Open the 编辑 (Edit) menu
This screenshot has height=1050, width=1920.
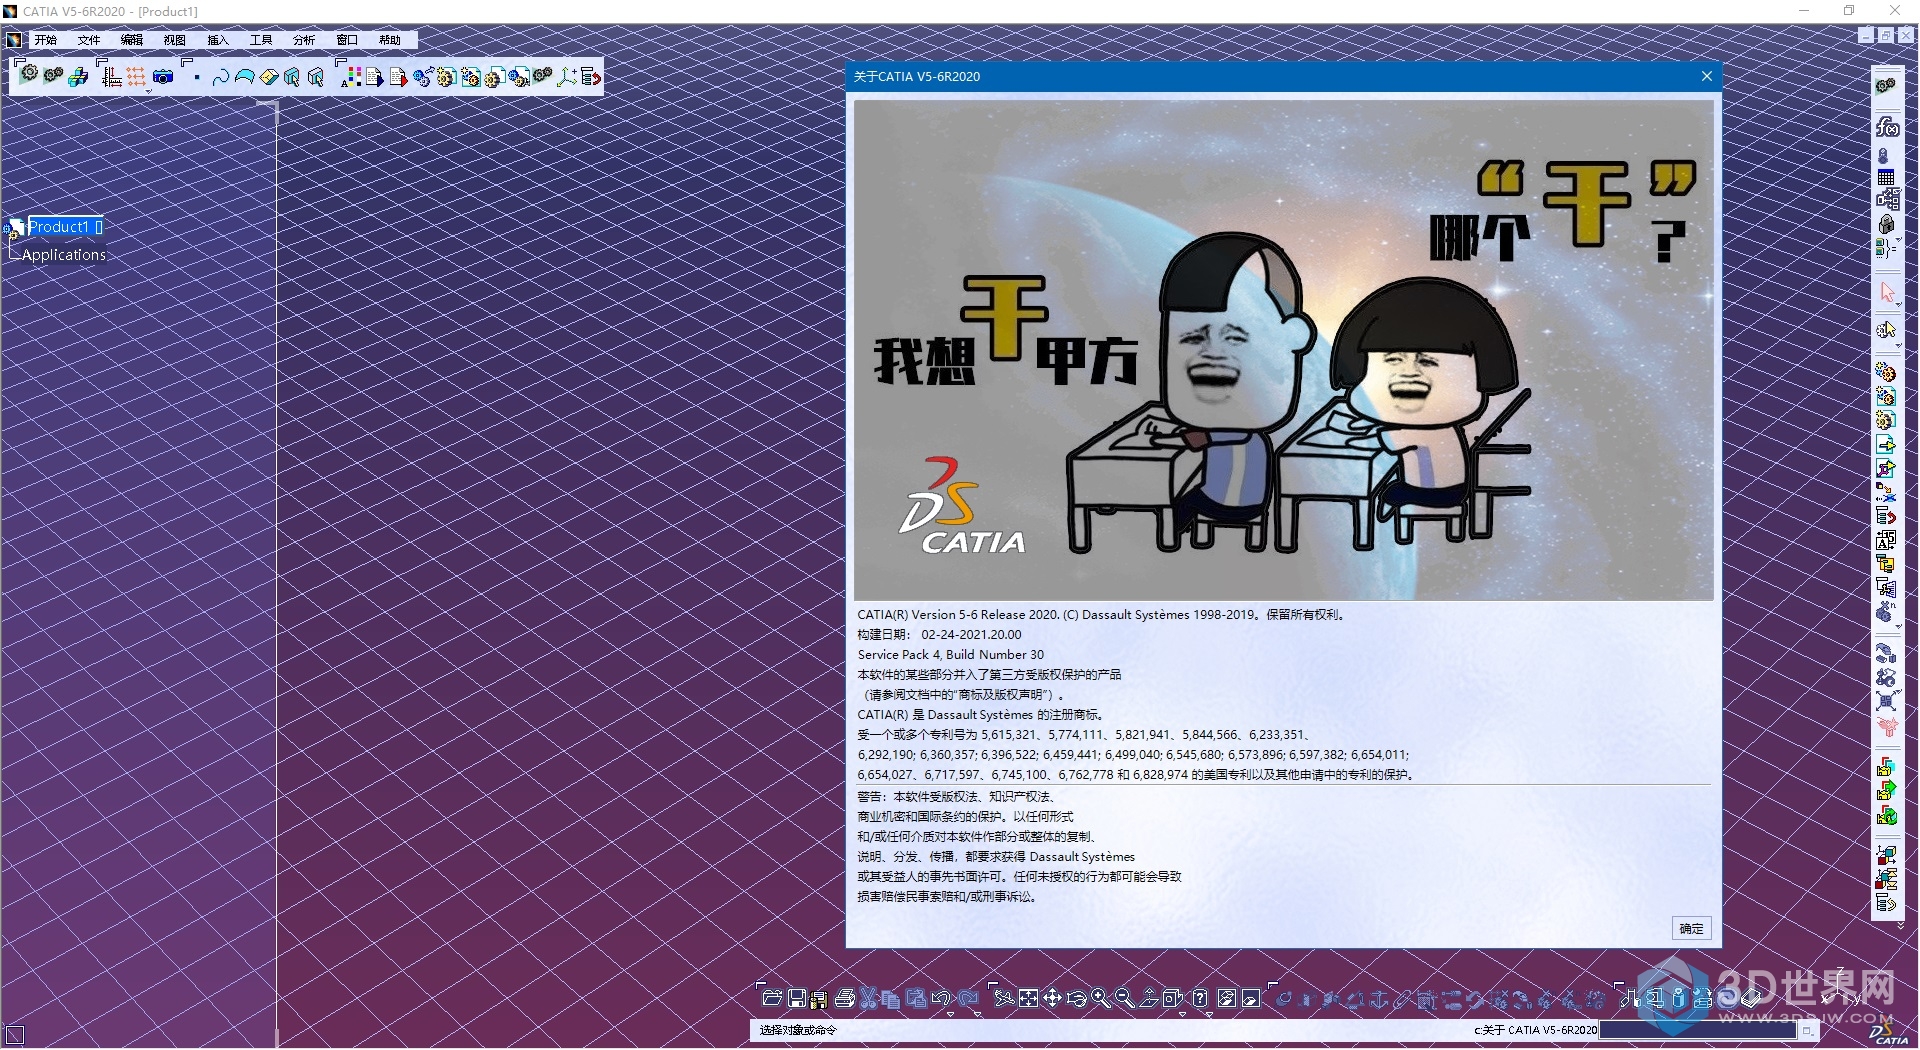tap(132, 40)
